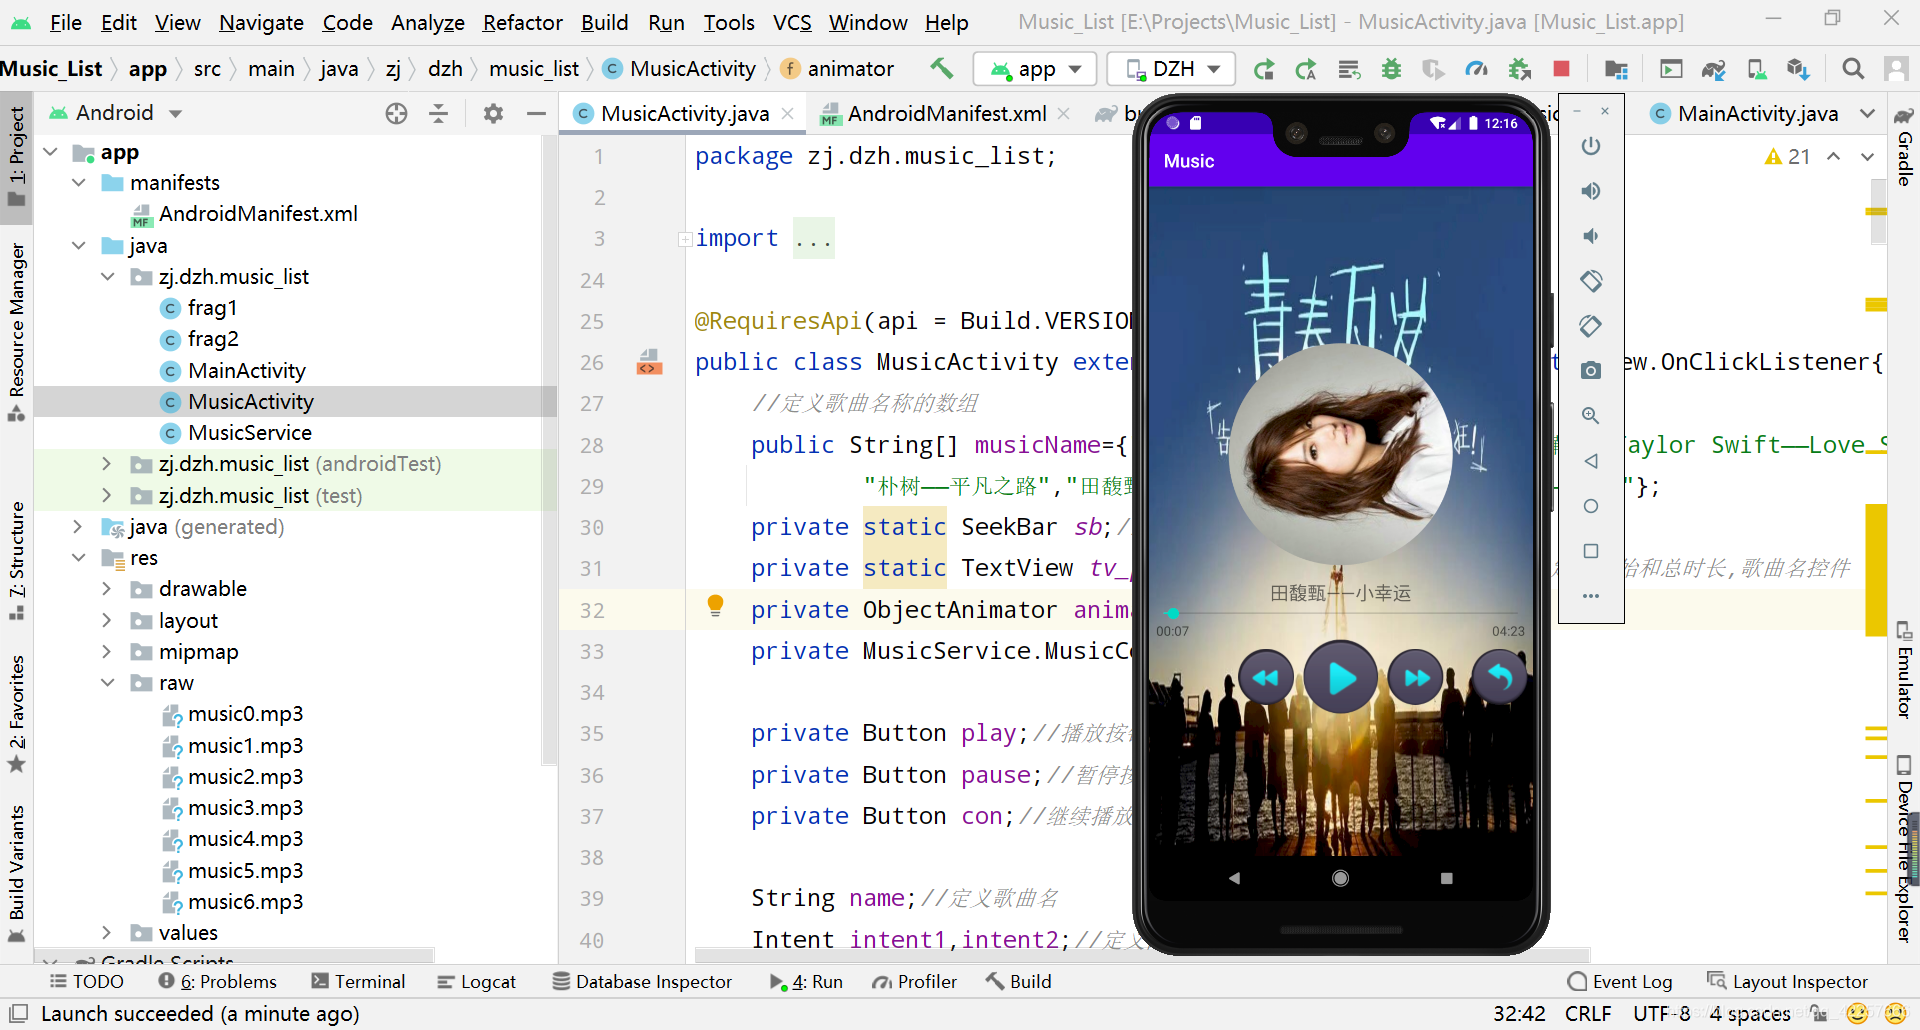Open the Refactor menu
Image resolution: width=1920 pixels, height=1030 pixels.
click(522, 22)
